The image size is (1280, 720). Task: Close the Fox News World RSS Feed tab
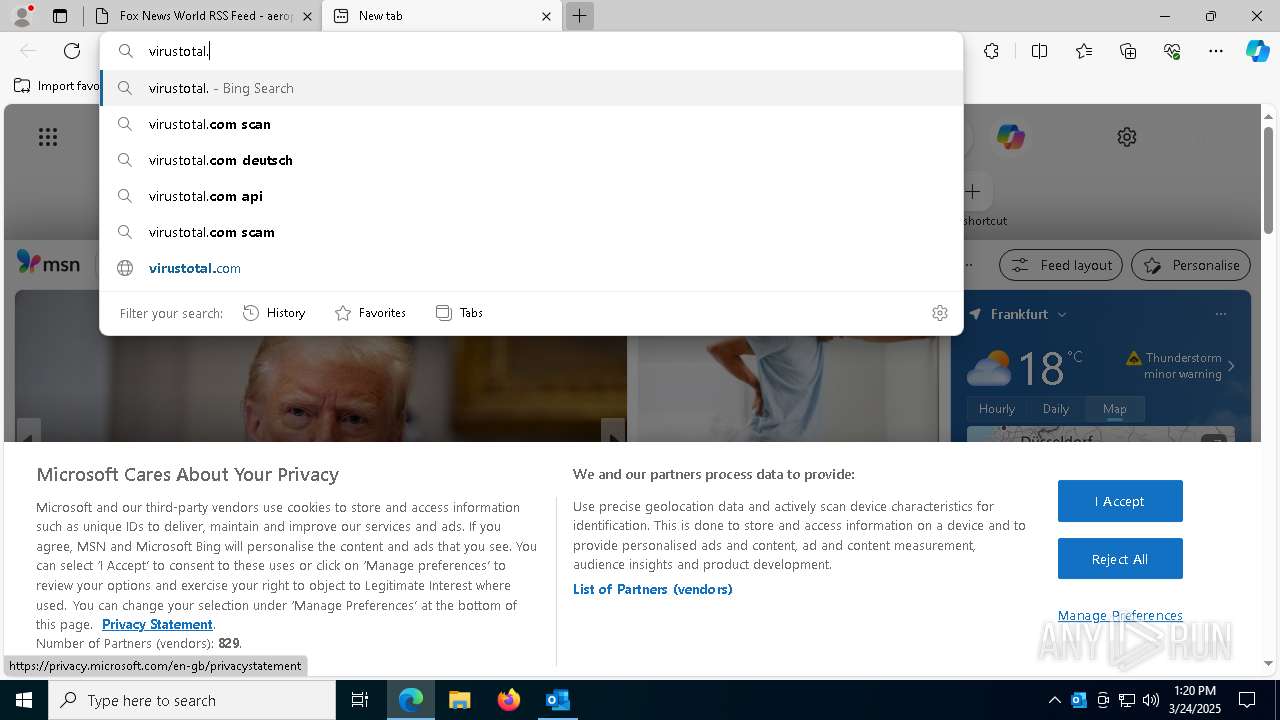click(307, 16)
